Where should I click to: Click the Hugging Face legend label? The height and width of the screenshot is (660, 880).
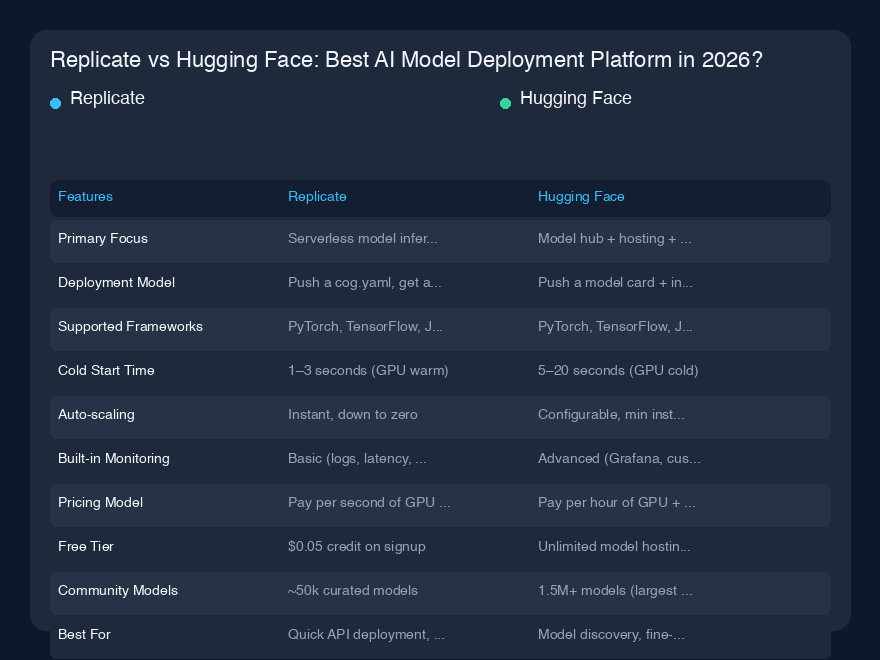click(575, 98)
